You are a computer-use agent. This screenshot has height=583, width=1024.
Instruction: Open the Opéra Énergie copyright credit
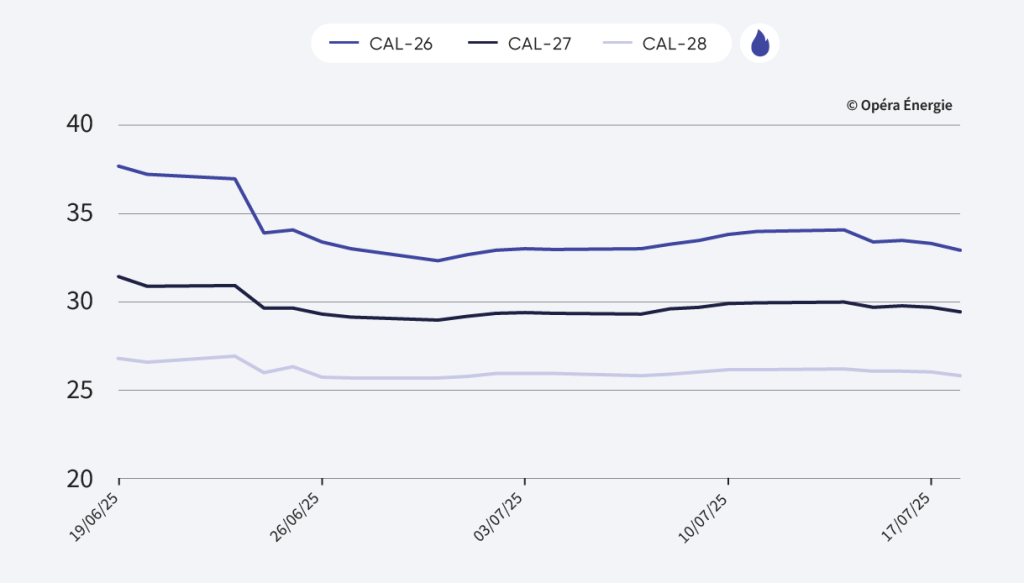(x=899, y=105)
